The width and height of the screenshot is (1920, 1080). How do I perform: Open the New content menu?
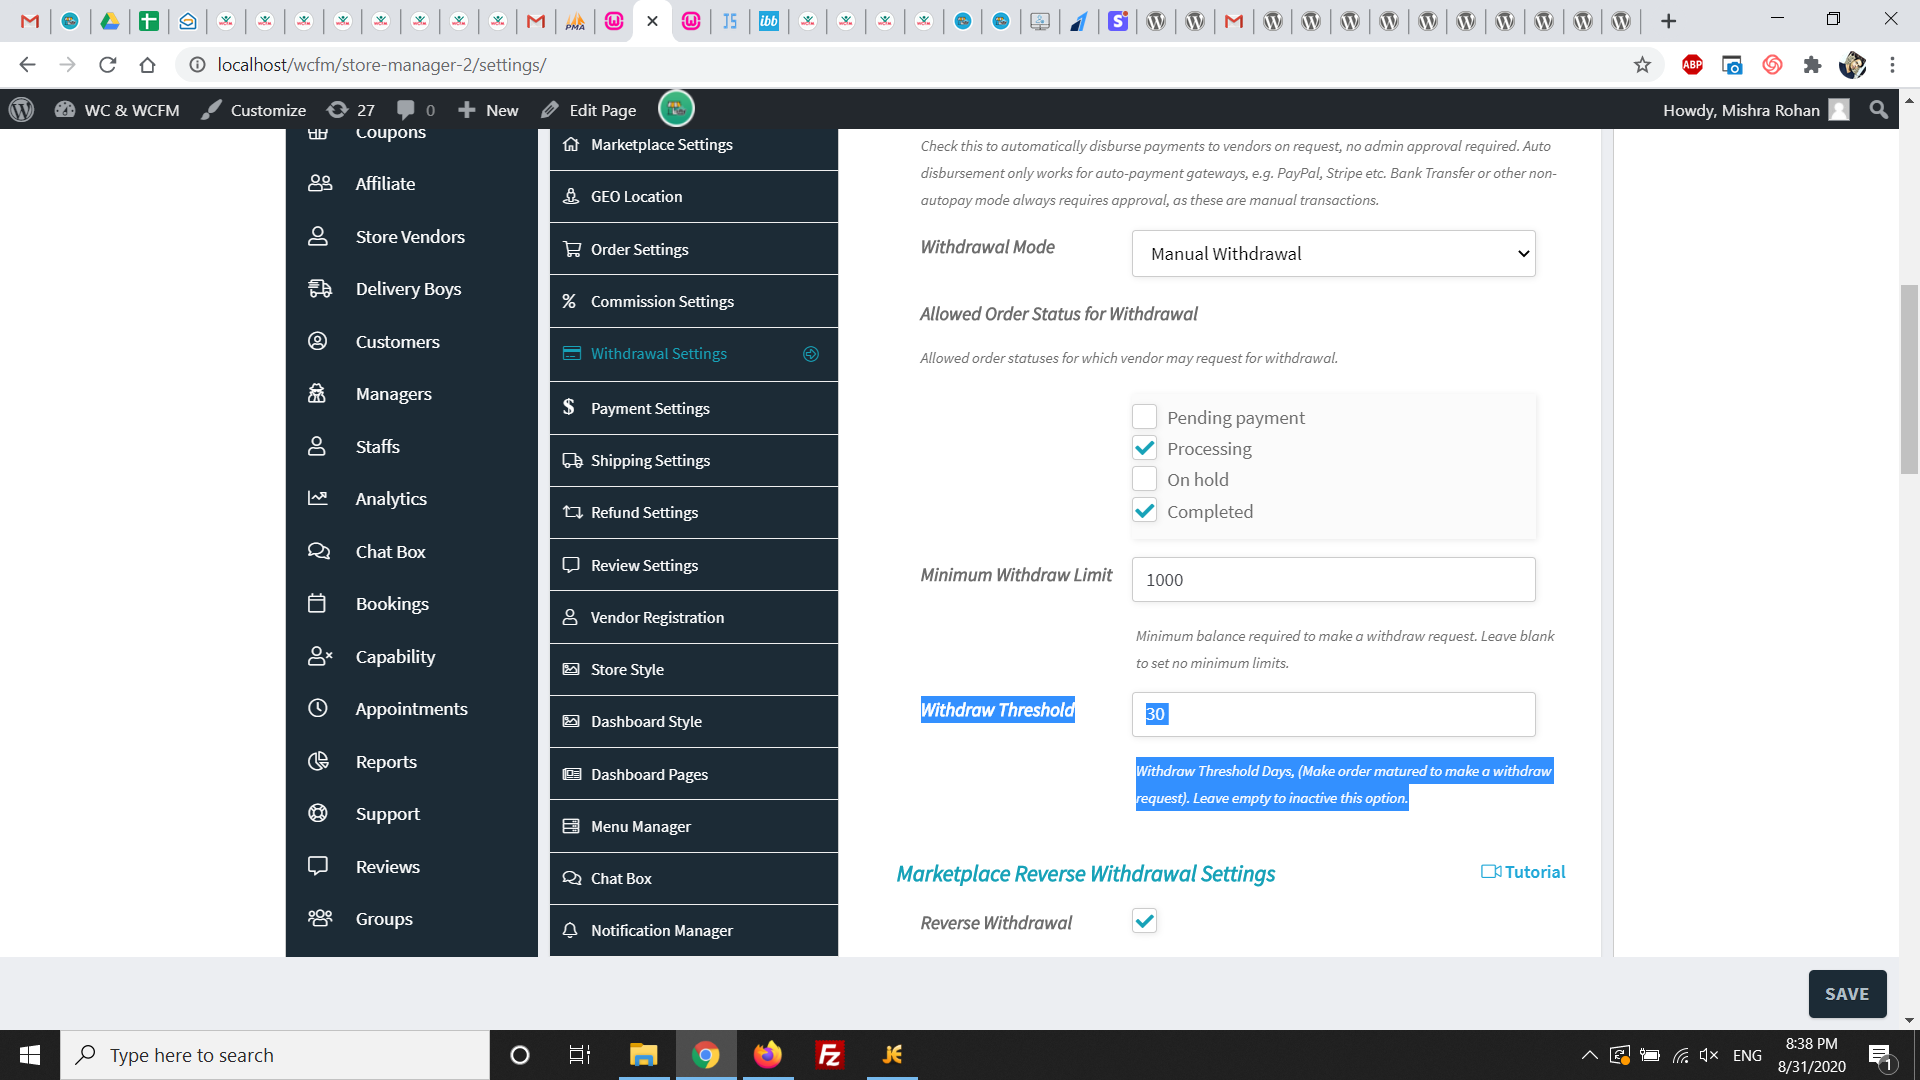click(x=488, y=110)
